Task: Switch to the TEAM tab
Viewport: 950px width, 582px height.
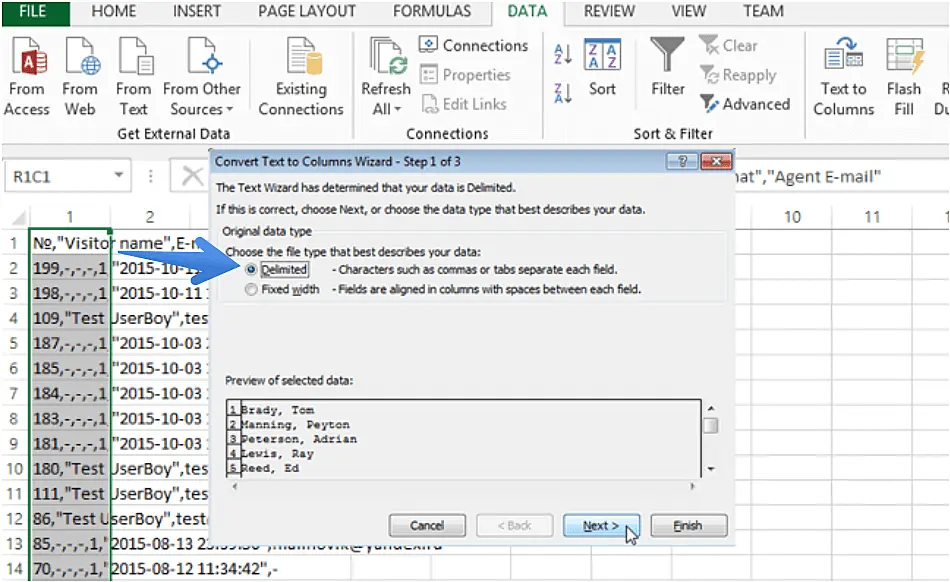Action: 763,12
